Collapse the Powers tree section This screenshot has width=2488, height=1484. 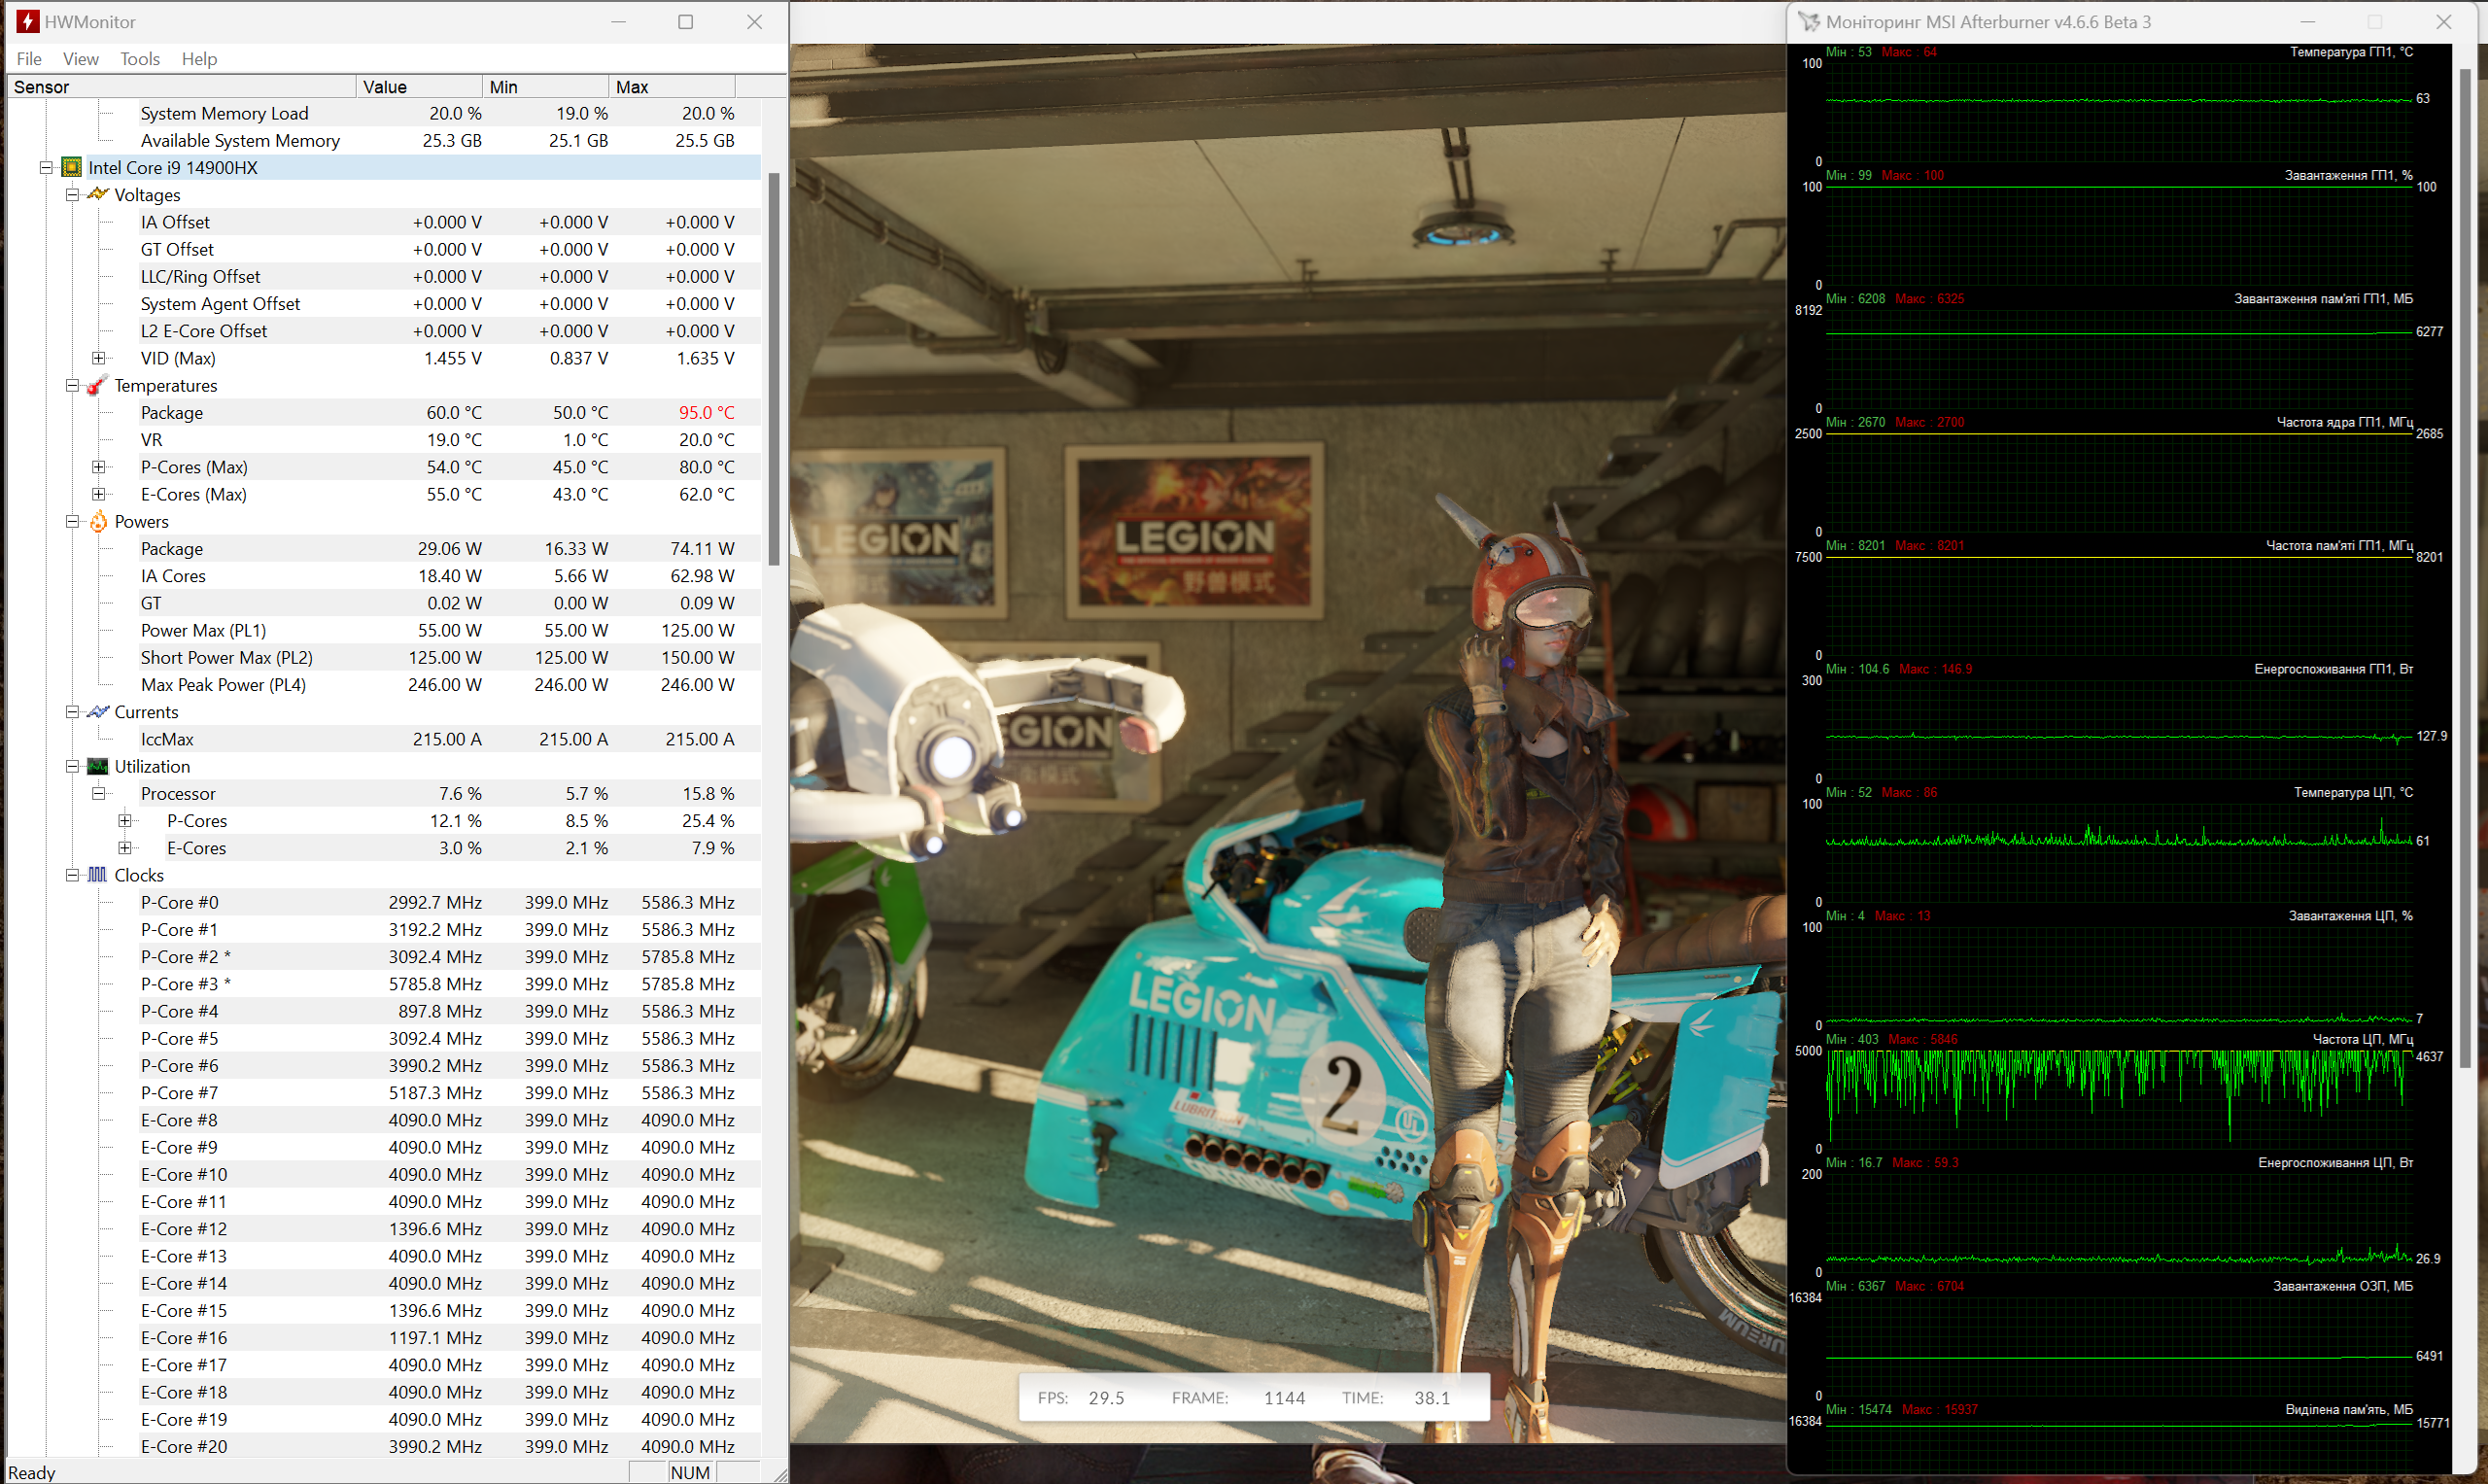[72, 521]
